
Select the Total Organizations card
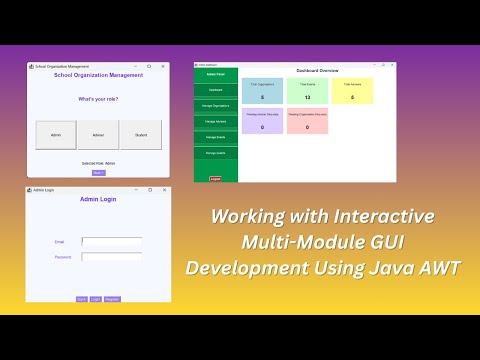click(262, 91)
